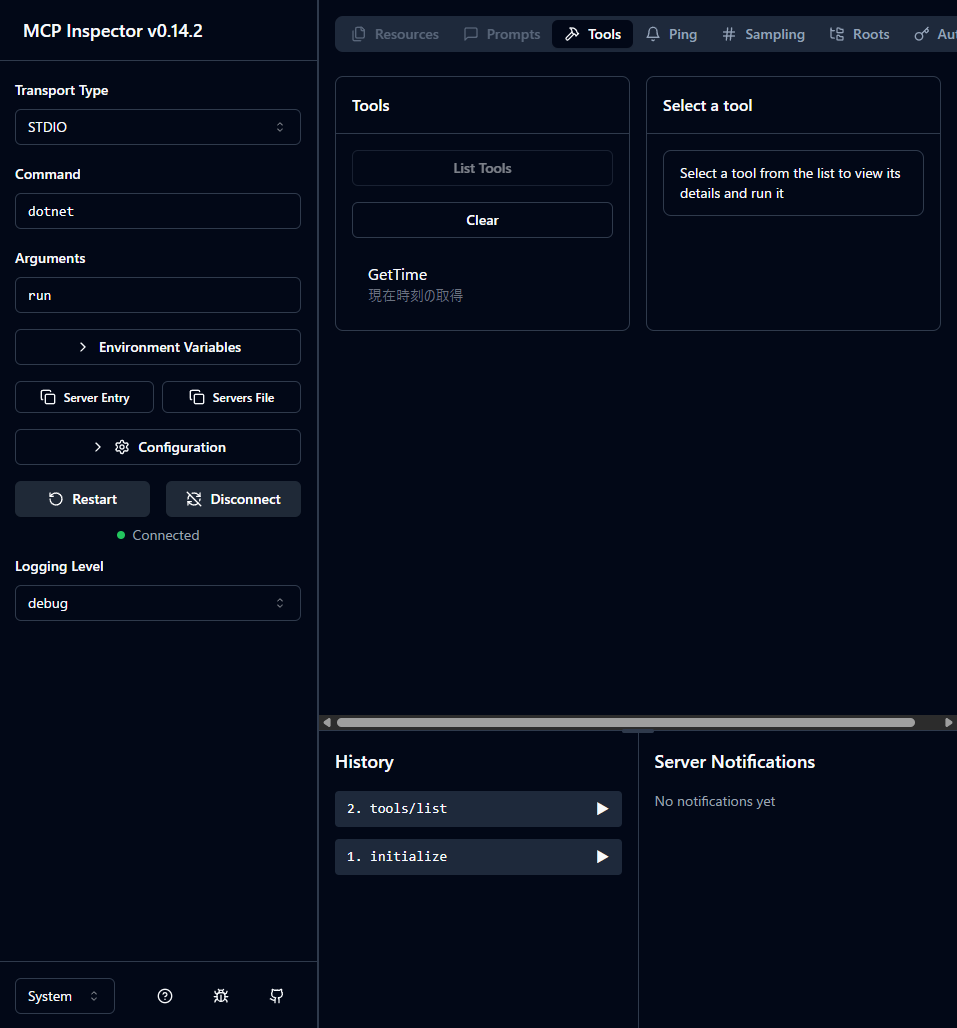The image size is (957, 1028).
Task: Focus the Command field containing dotnet
Action: [157, 211]
